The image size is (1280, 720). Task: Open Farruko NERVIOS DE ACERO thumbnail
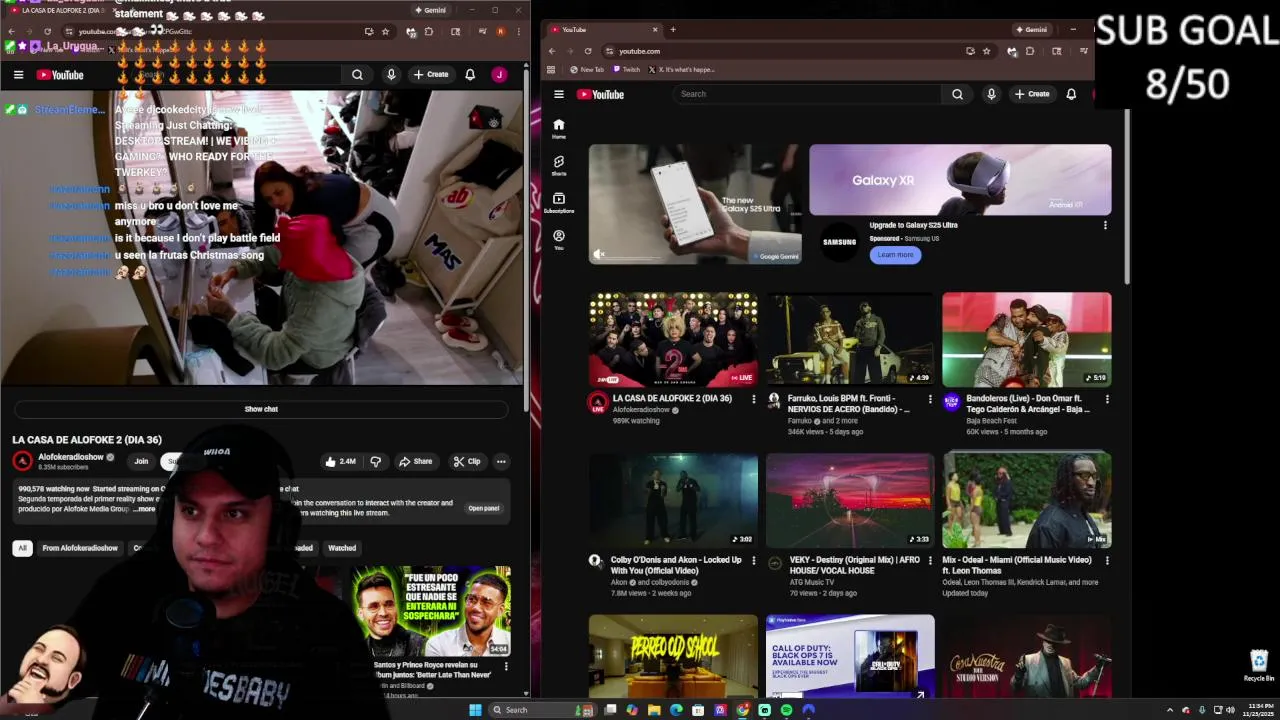(x=850, y=339)
